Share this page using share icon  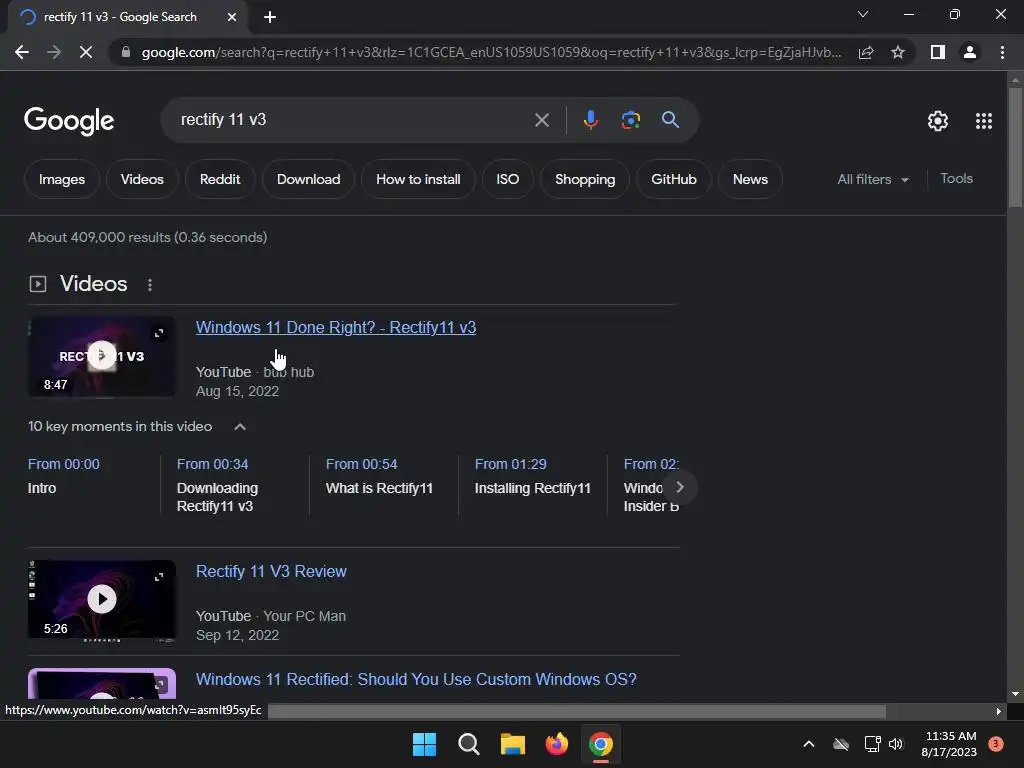tap(866, 52)
